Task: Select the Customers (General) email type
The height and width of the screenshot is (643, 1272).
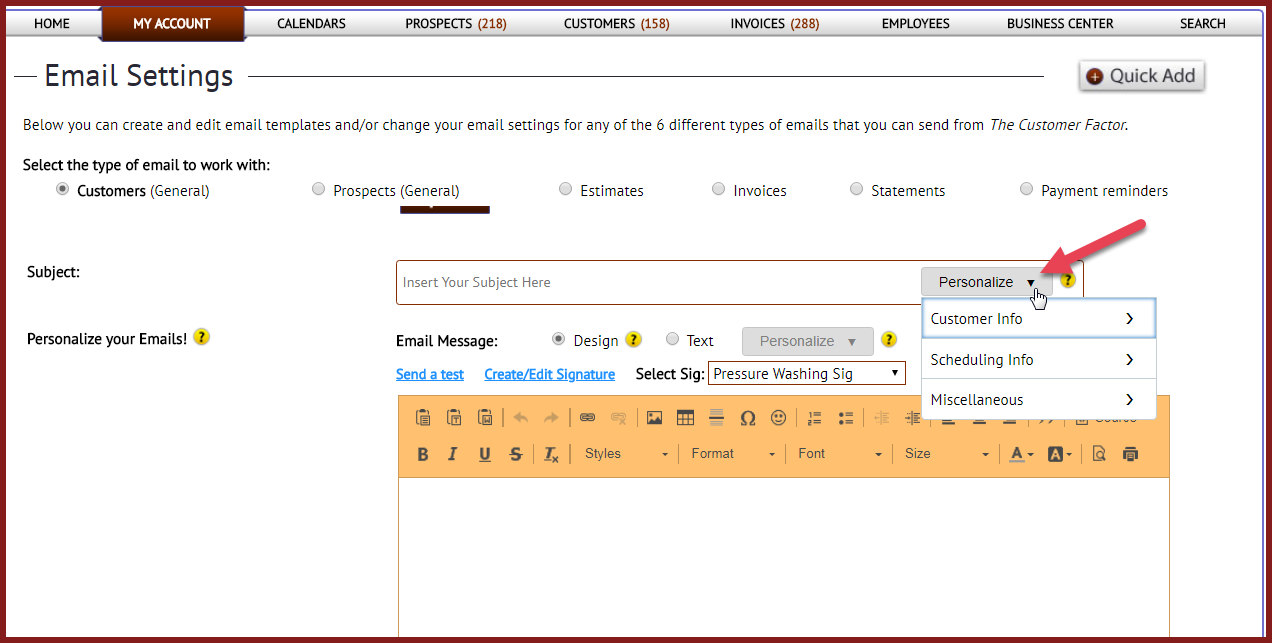Action: [x=63, y=189]
